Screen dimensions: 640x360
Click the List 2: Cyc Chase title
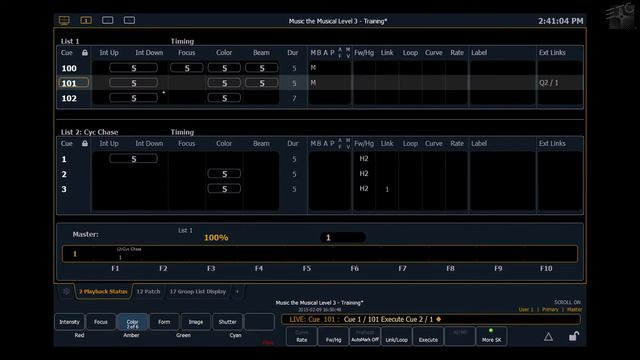89,132
